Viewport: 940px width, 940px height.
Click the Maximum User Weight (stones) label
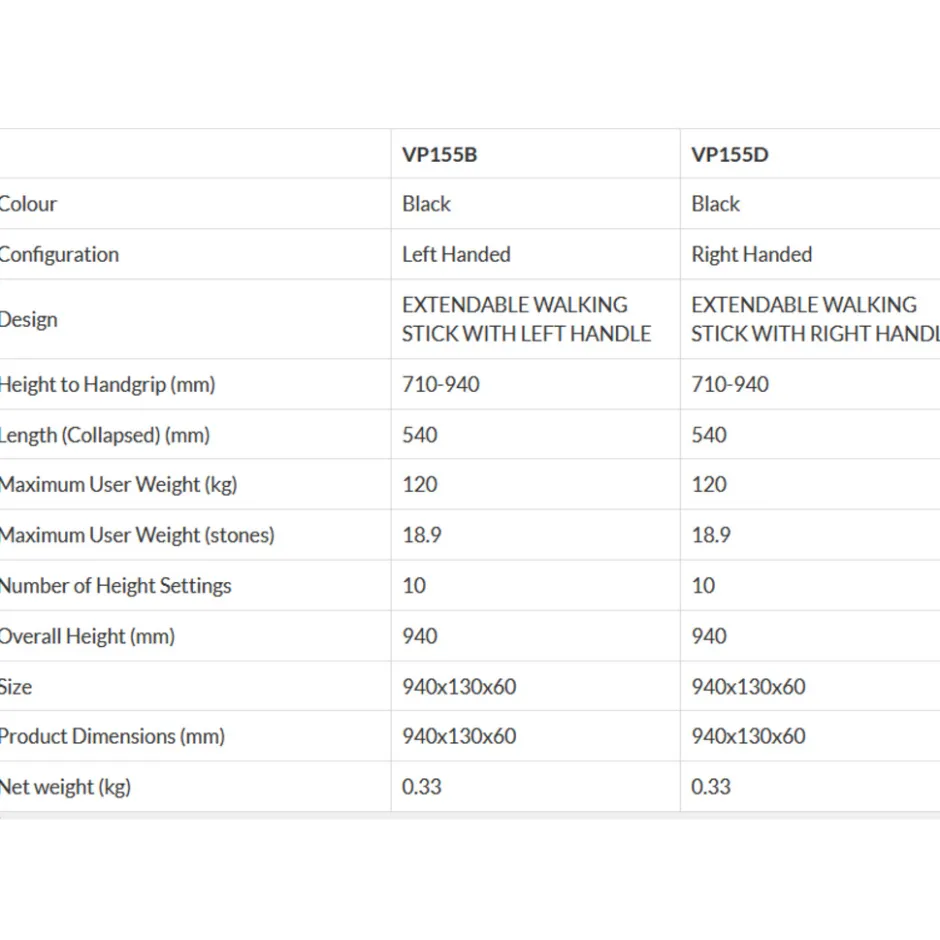point(137,535)
